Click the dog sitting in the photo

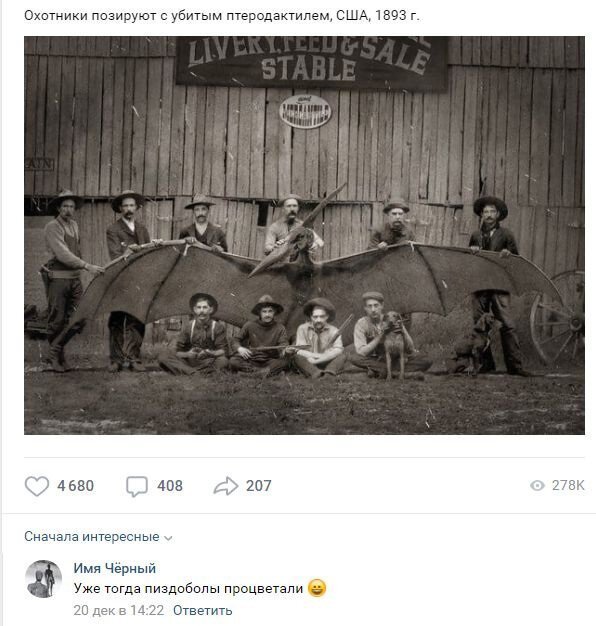click(x=394, y=345)
